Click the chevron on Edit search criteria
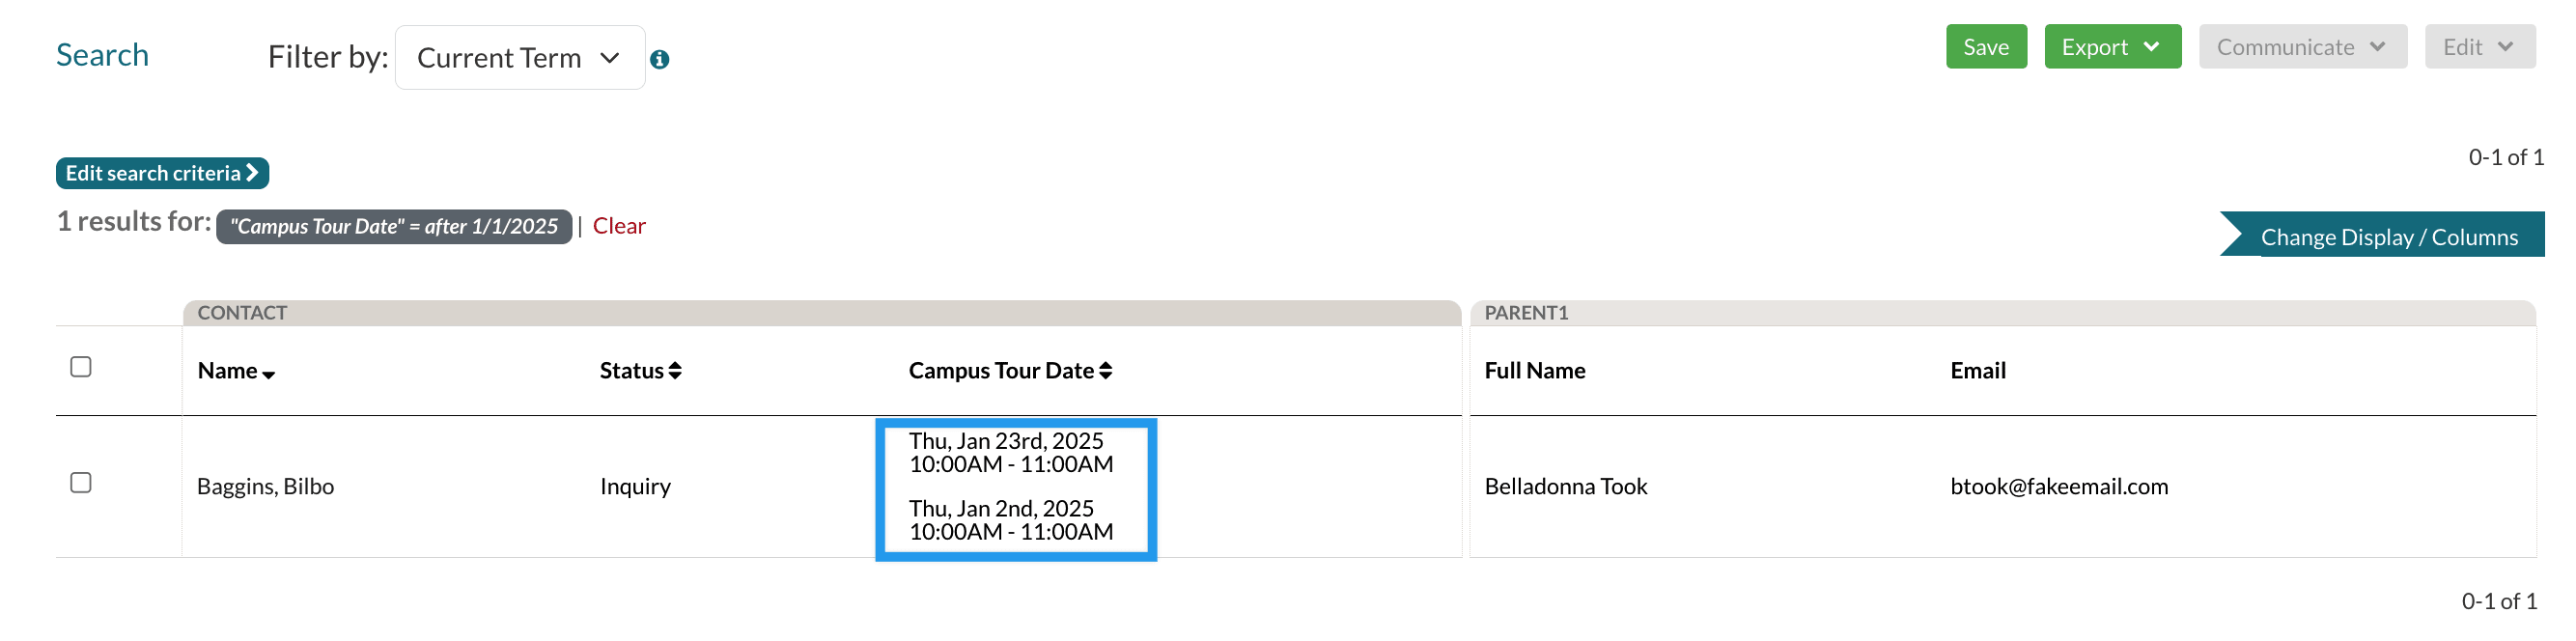The width and height of the screenshot is (2576, 641). click(253, 173)
